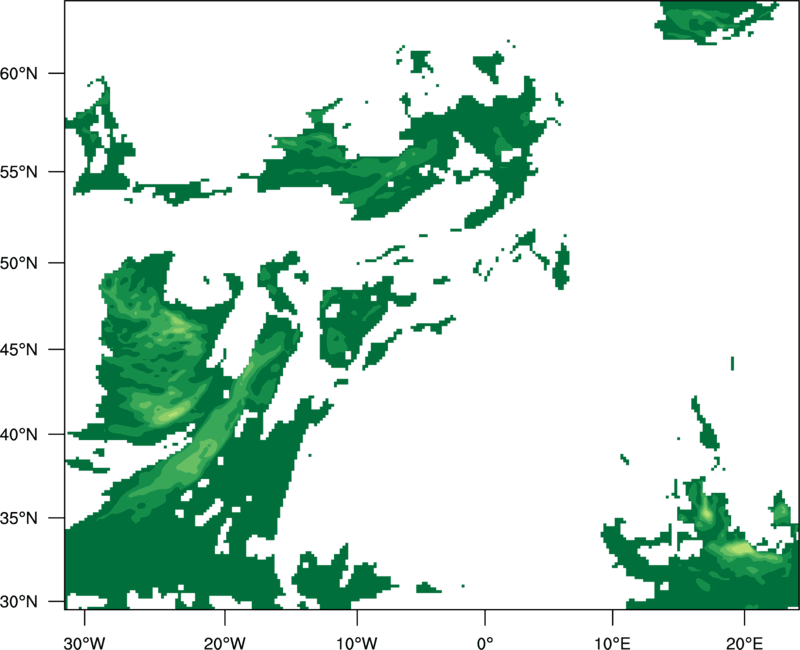Viewport: 800px width, 650px height.
Task: Click the 0° longitude label
Action: tap(485, 643)
